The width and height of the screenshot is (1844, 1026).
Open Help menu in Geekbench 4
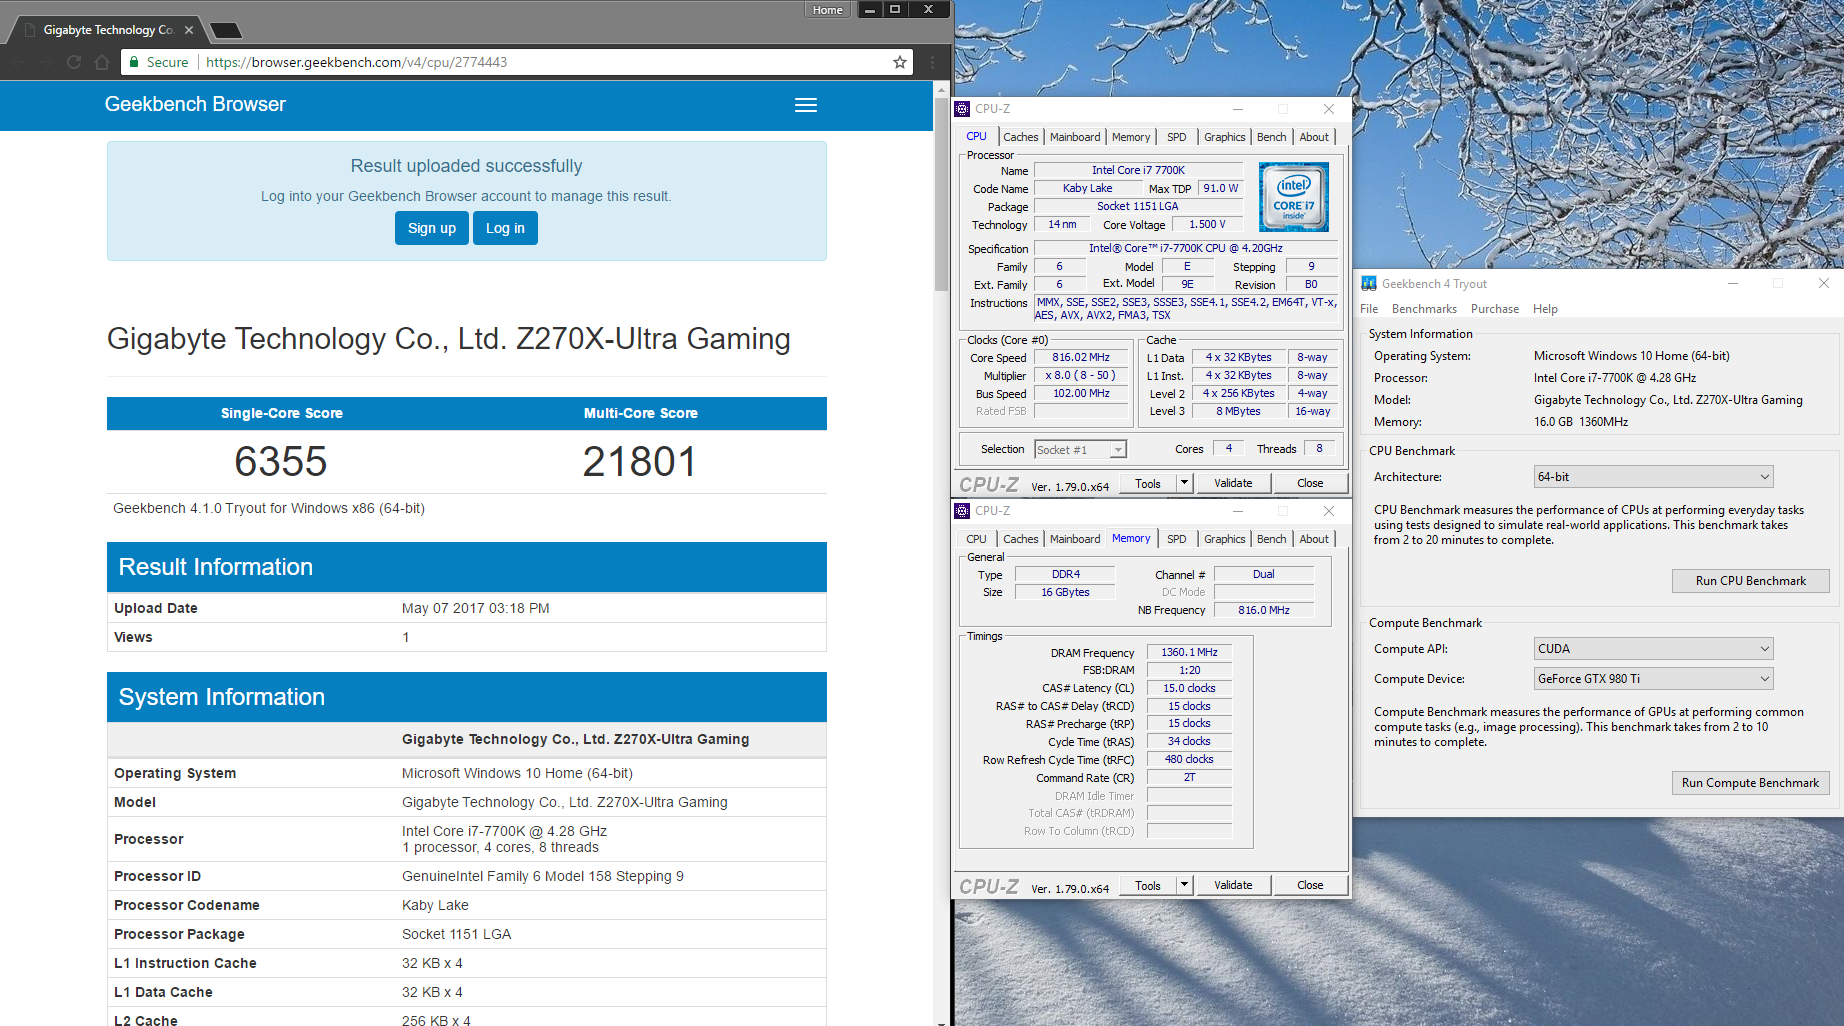point(1545,309)
